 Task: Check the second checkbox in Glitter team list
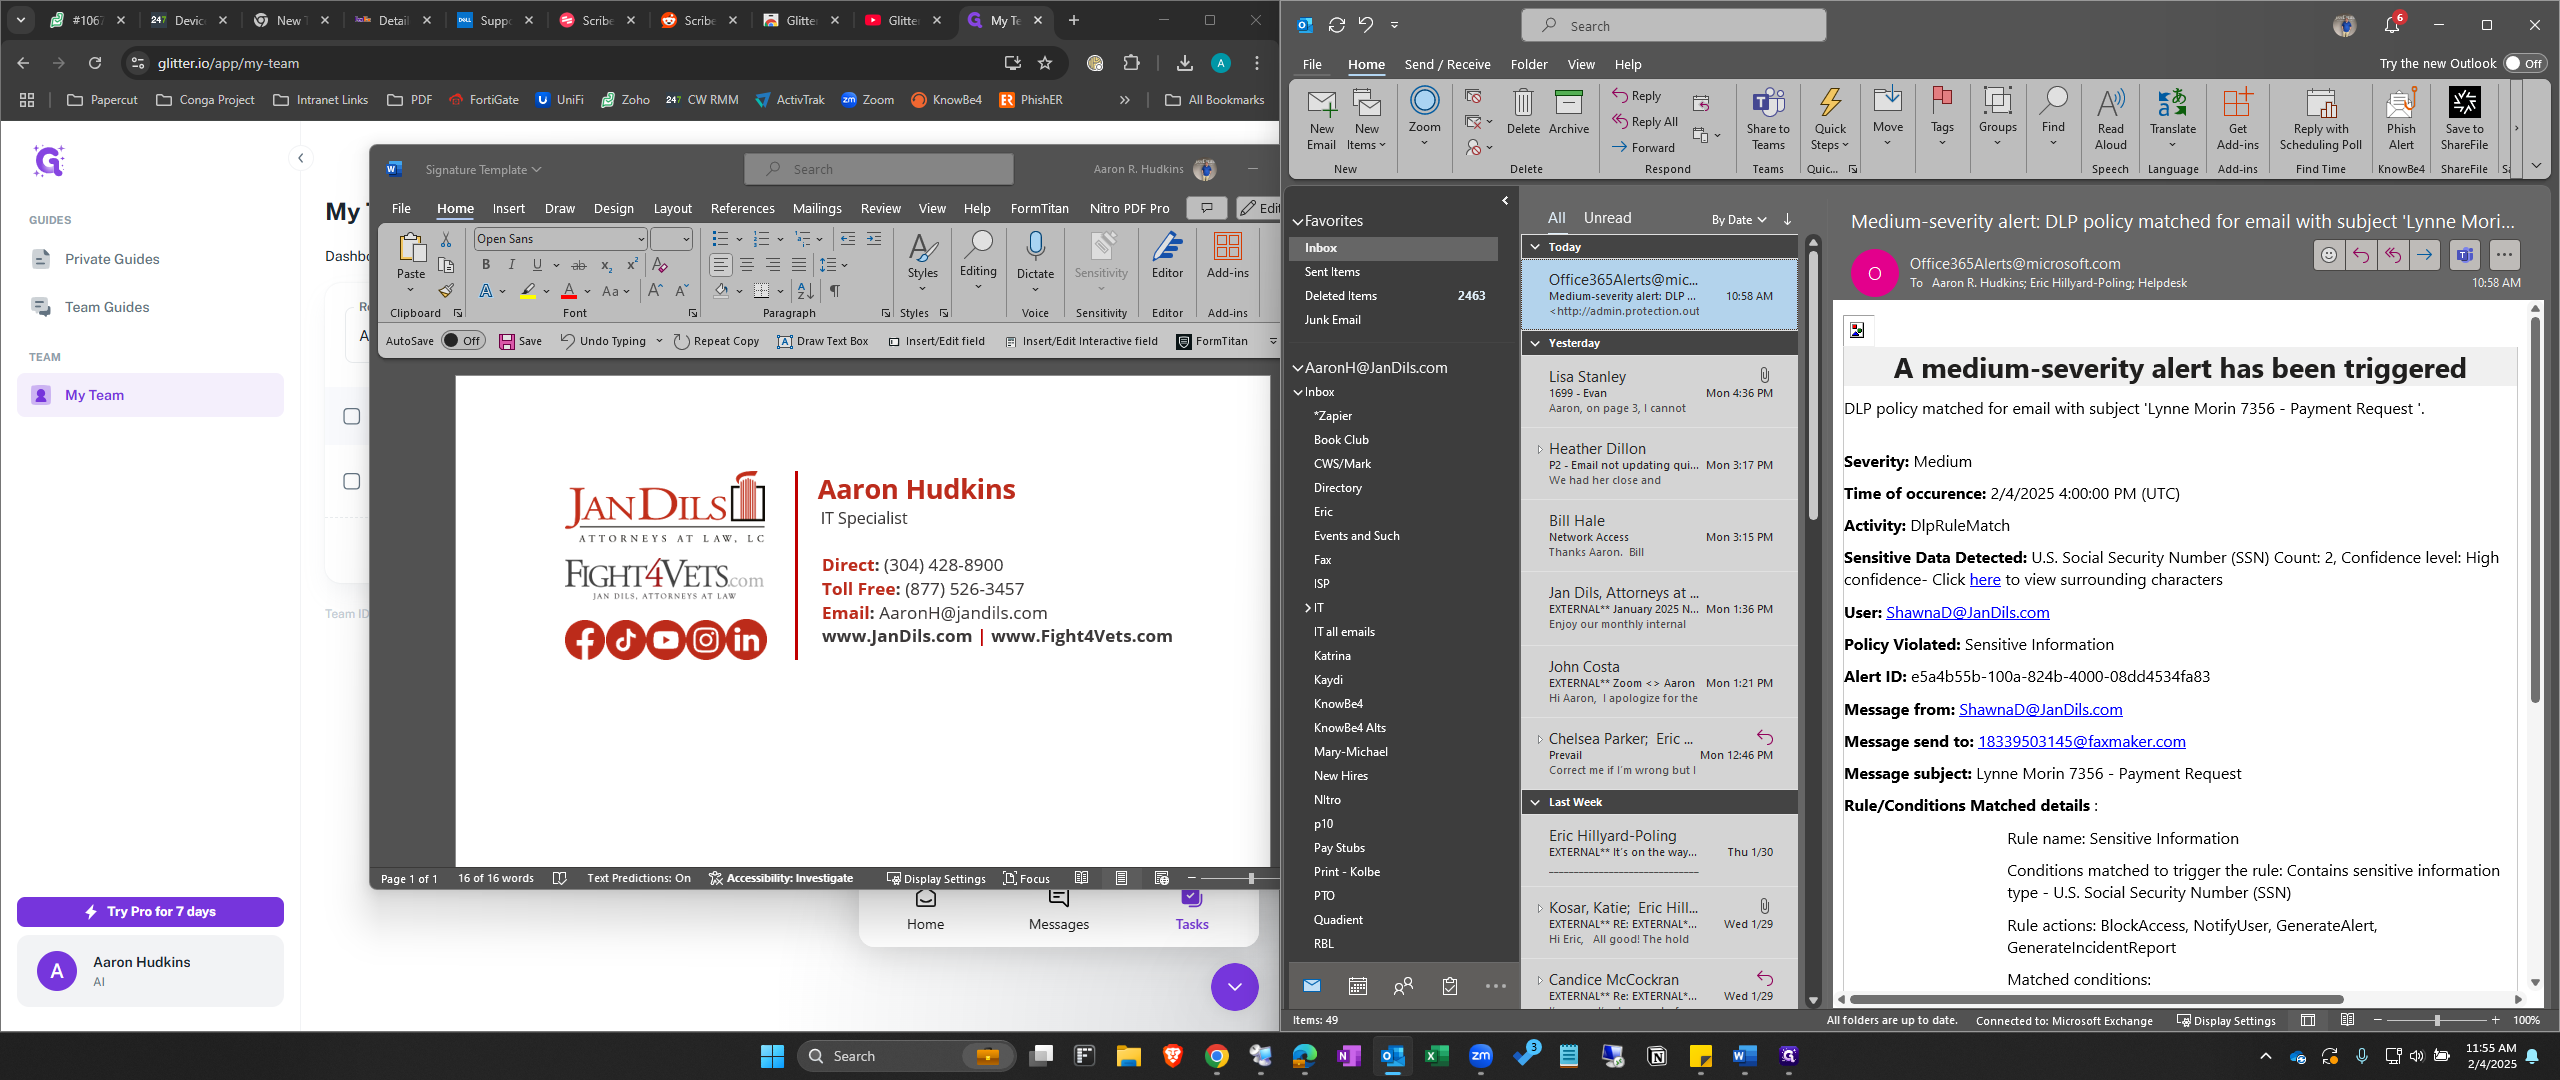(351, 481)
